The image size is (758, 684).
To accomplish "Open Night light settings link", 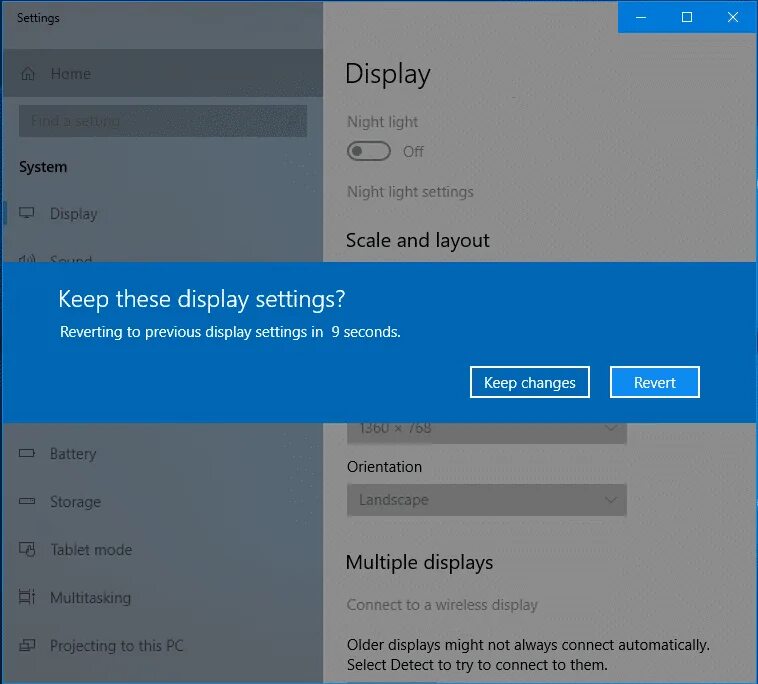I will (410, 192).
